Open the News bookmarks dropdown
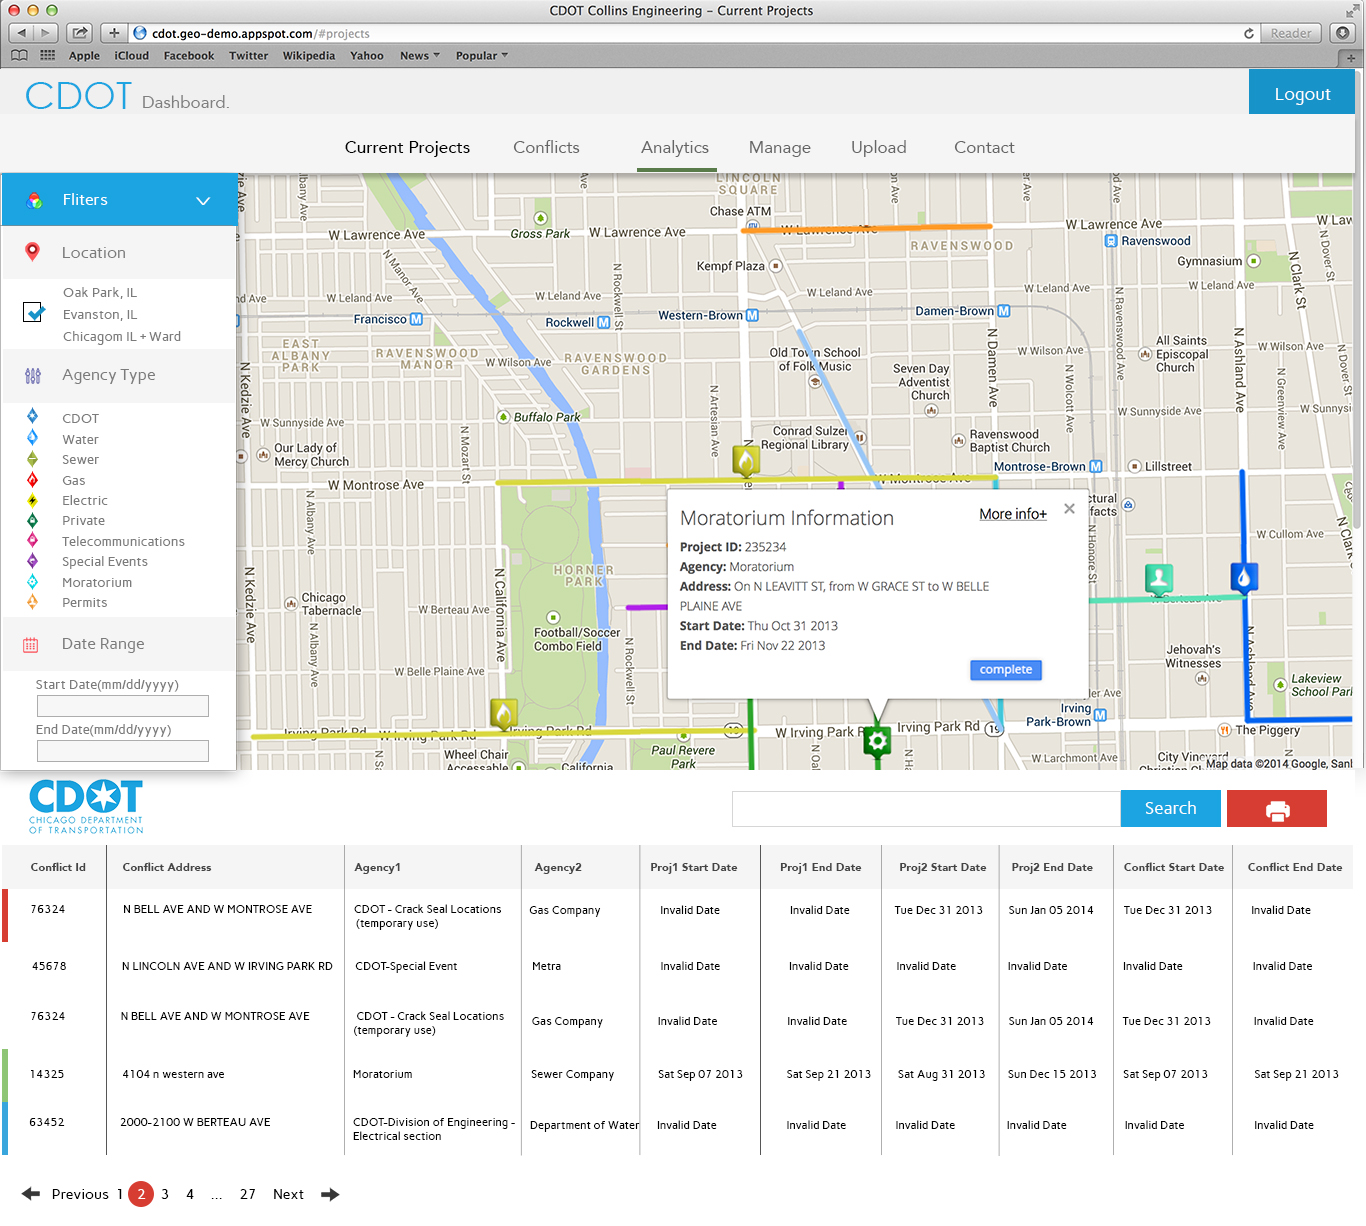Viewport: 1366px width, 1226px height. point(419,56)
